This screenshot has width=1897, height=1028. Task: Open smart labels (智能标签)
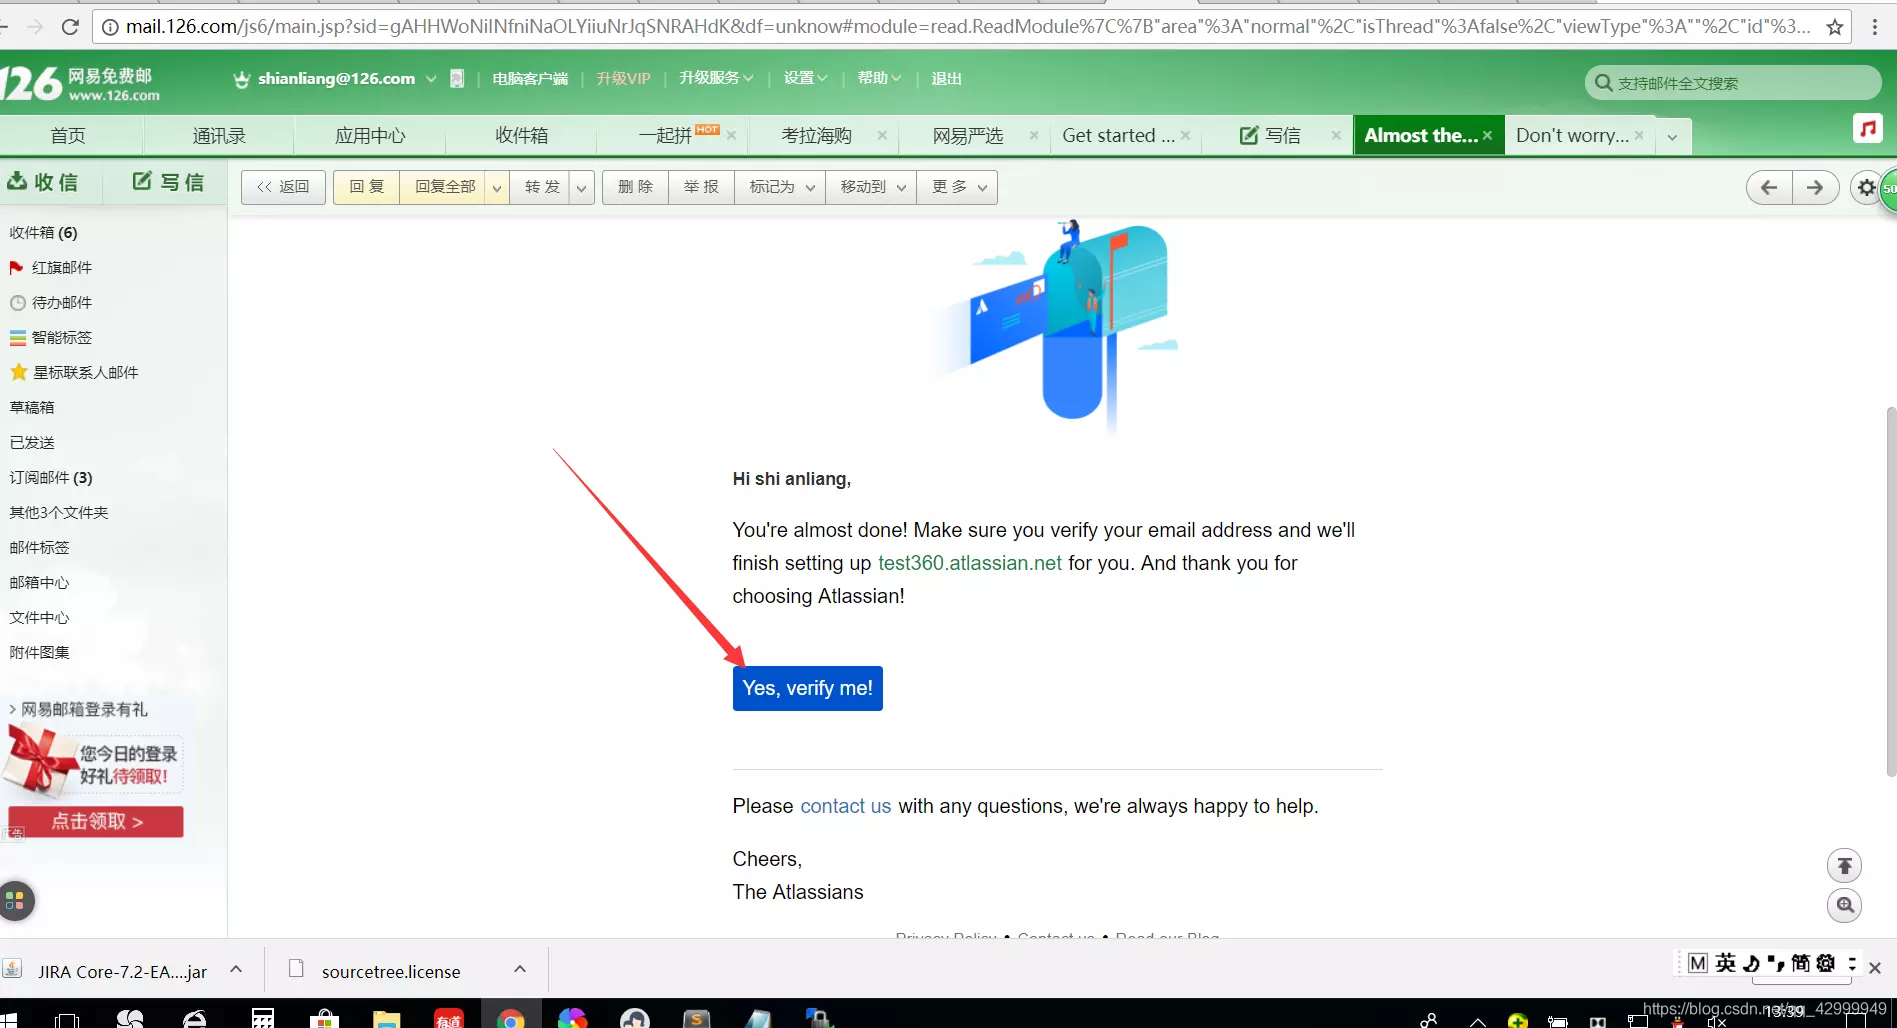(50, 337)
